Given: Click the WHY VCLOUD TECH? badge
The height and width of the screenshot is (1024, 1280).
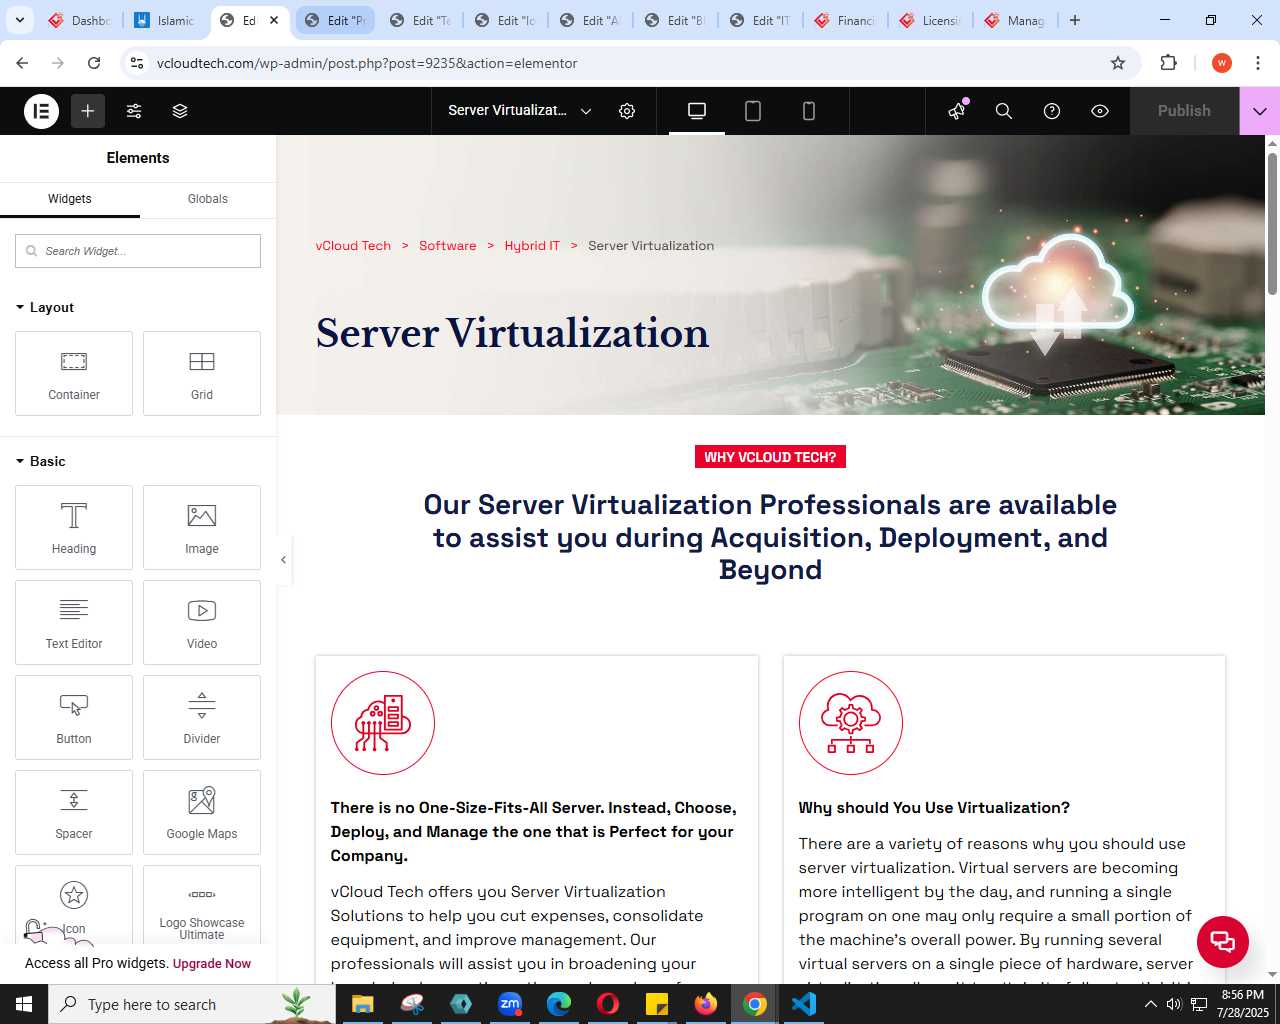Looking at the screenshot, I should (x=770, y=457).
